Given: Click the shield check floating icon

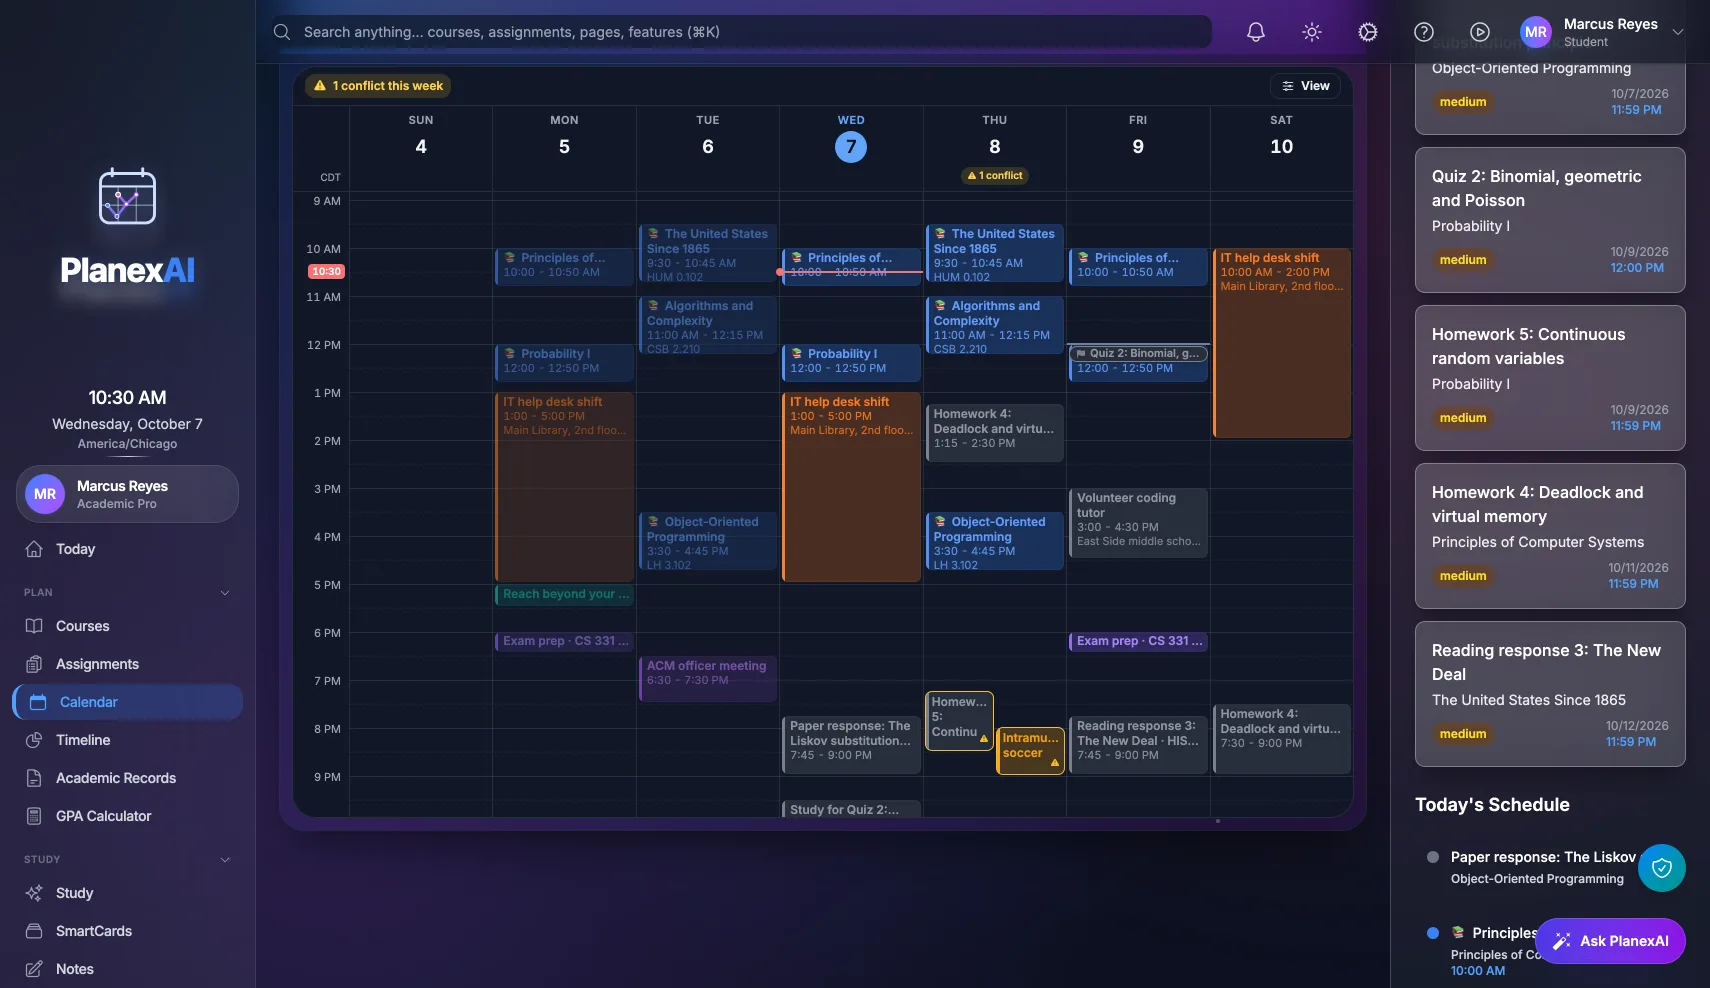Looking at the screenshot, I should click(x=1662, y=868).
